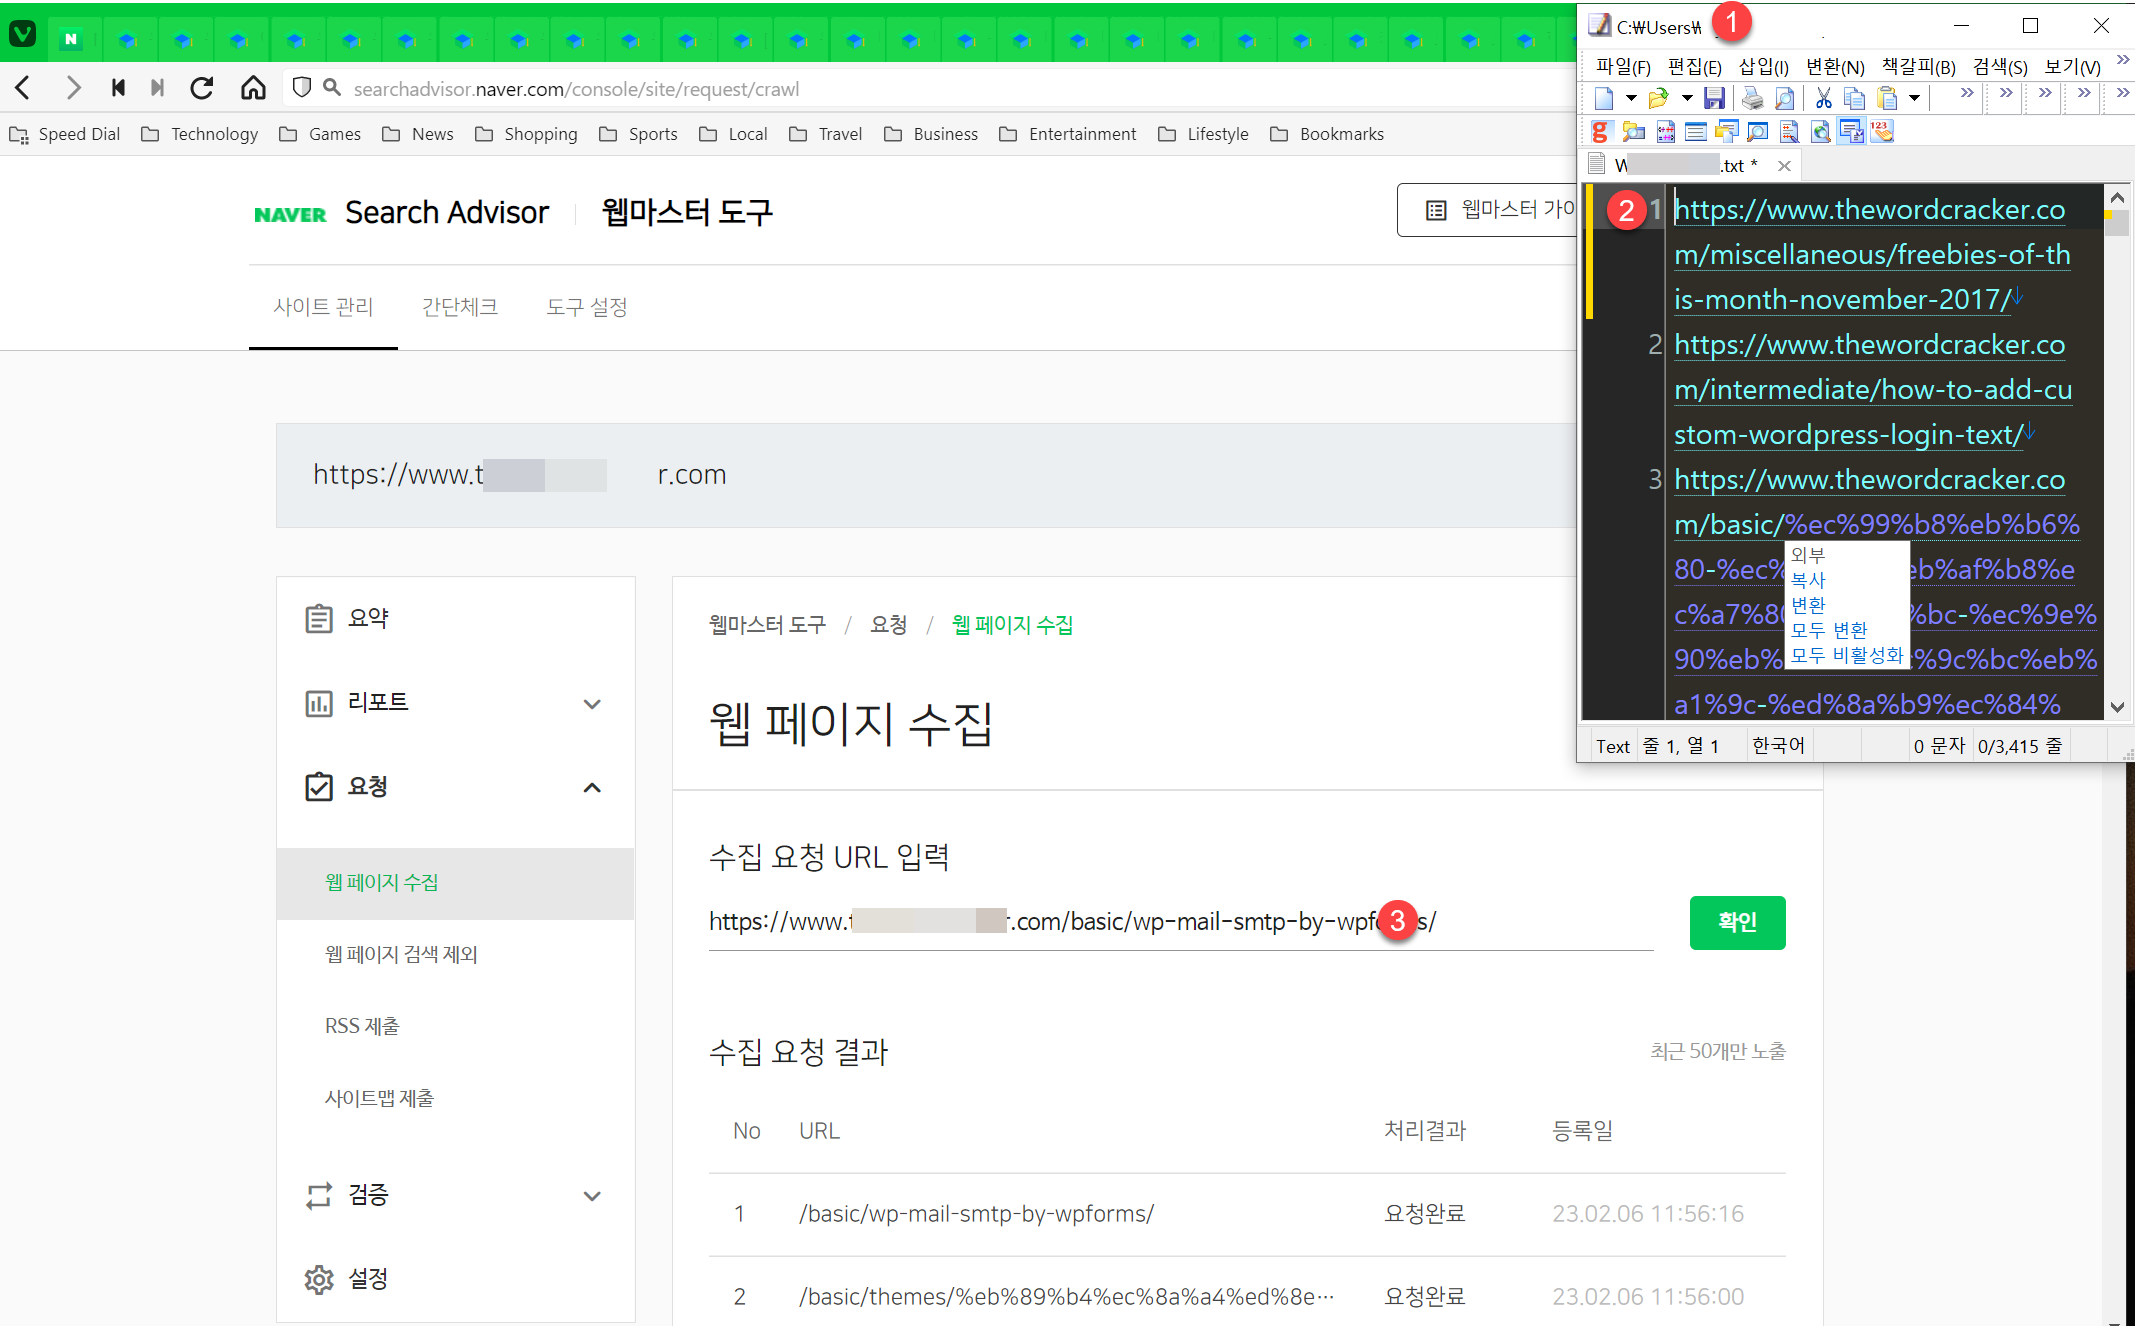
Task: Click the find-in-files magnifier icon
Action: 1633,131
